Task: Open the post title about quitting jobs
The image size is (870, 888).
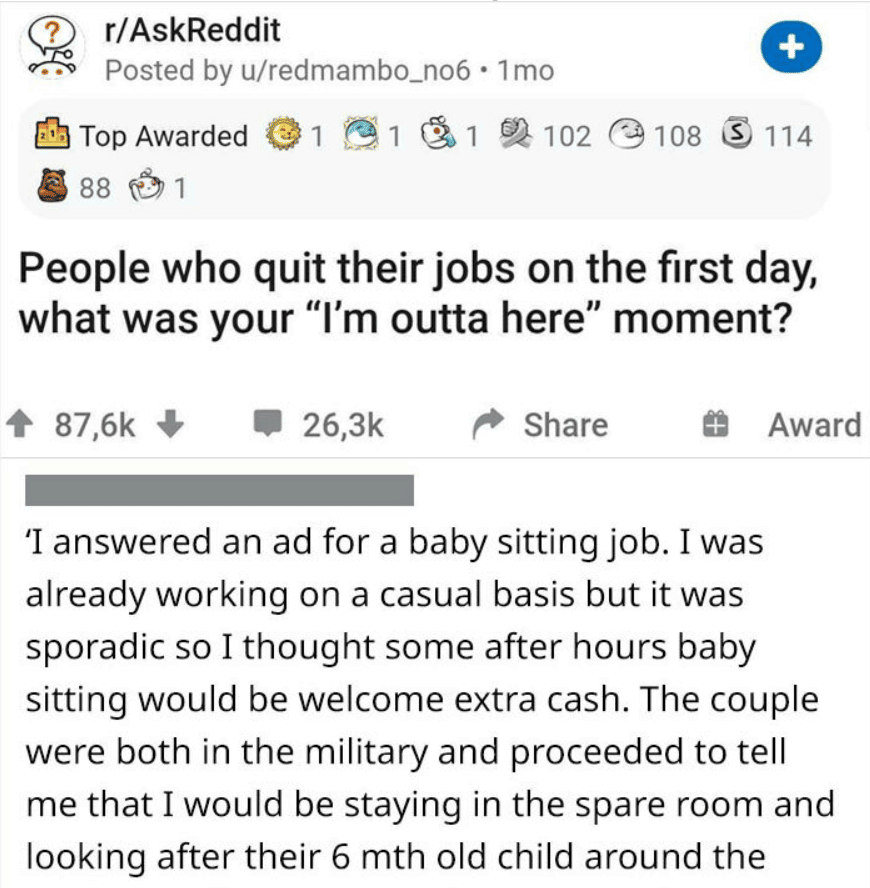Action: tap(419, 293)
